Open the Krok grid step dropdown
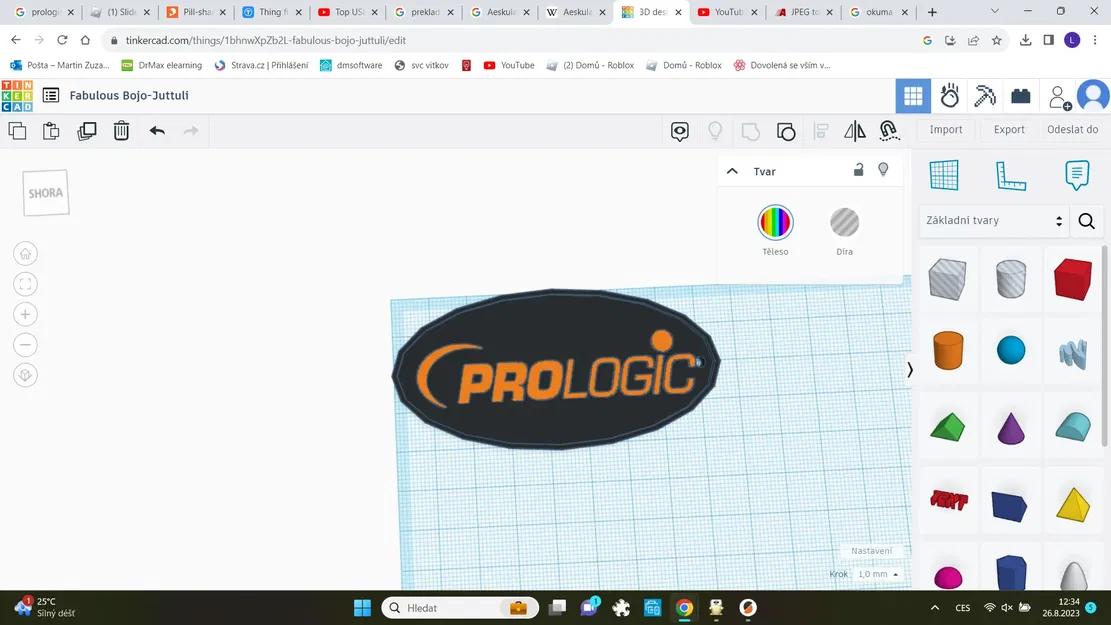1111x625 pixels. pos(875,573)
